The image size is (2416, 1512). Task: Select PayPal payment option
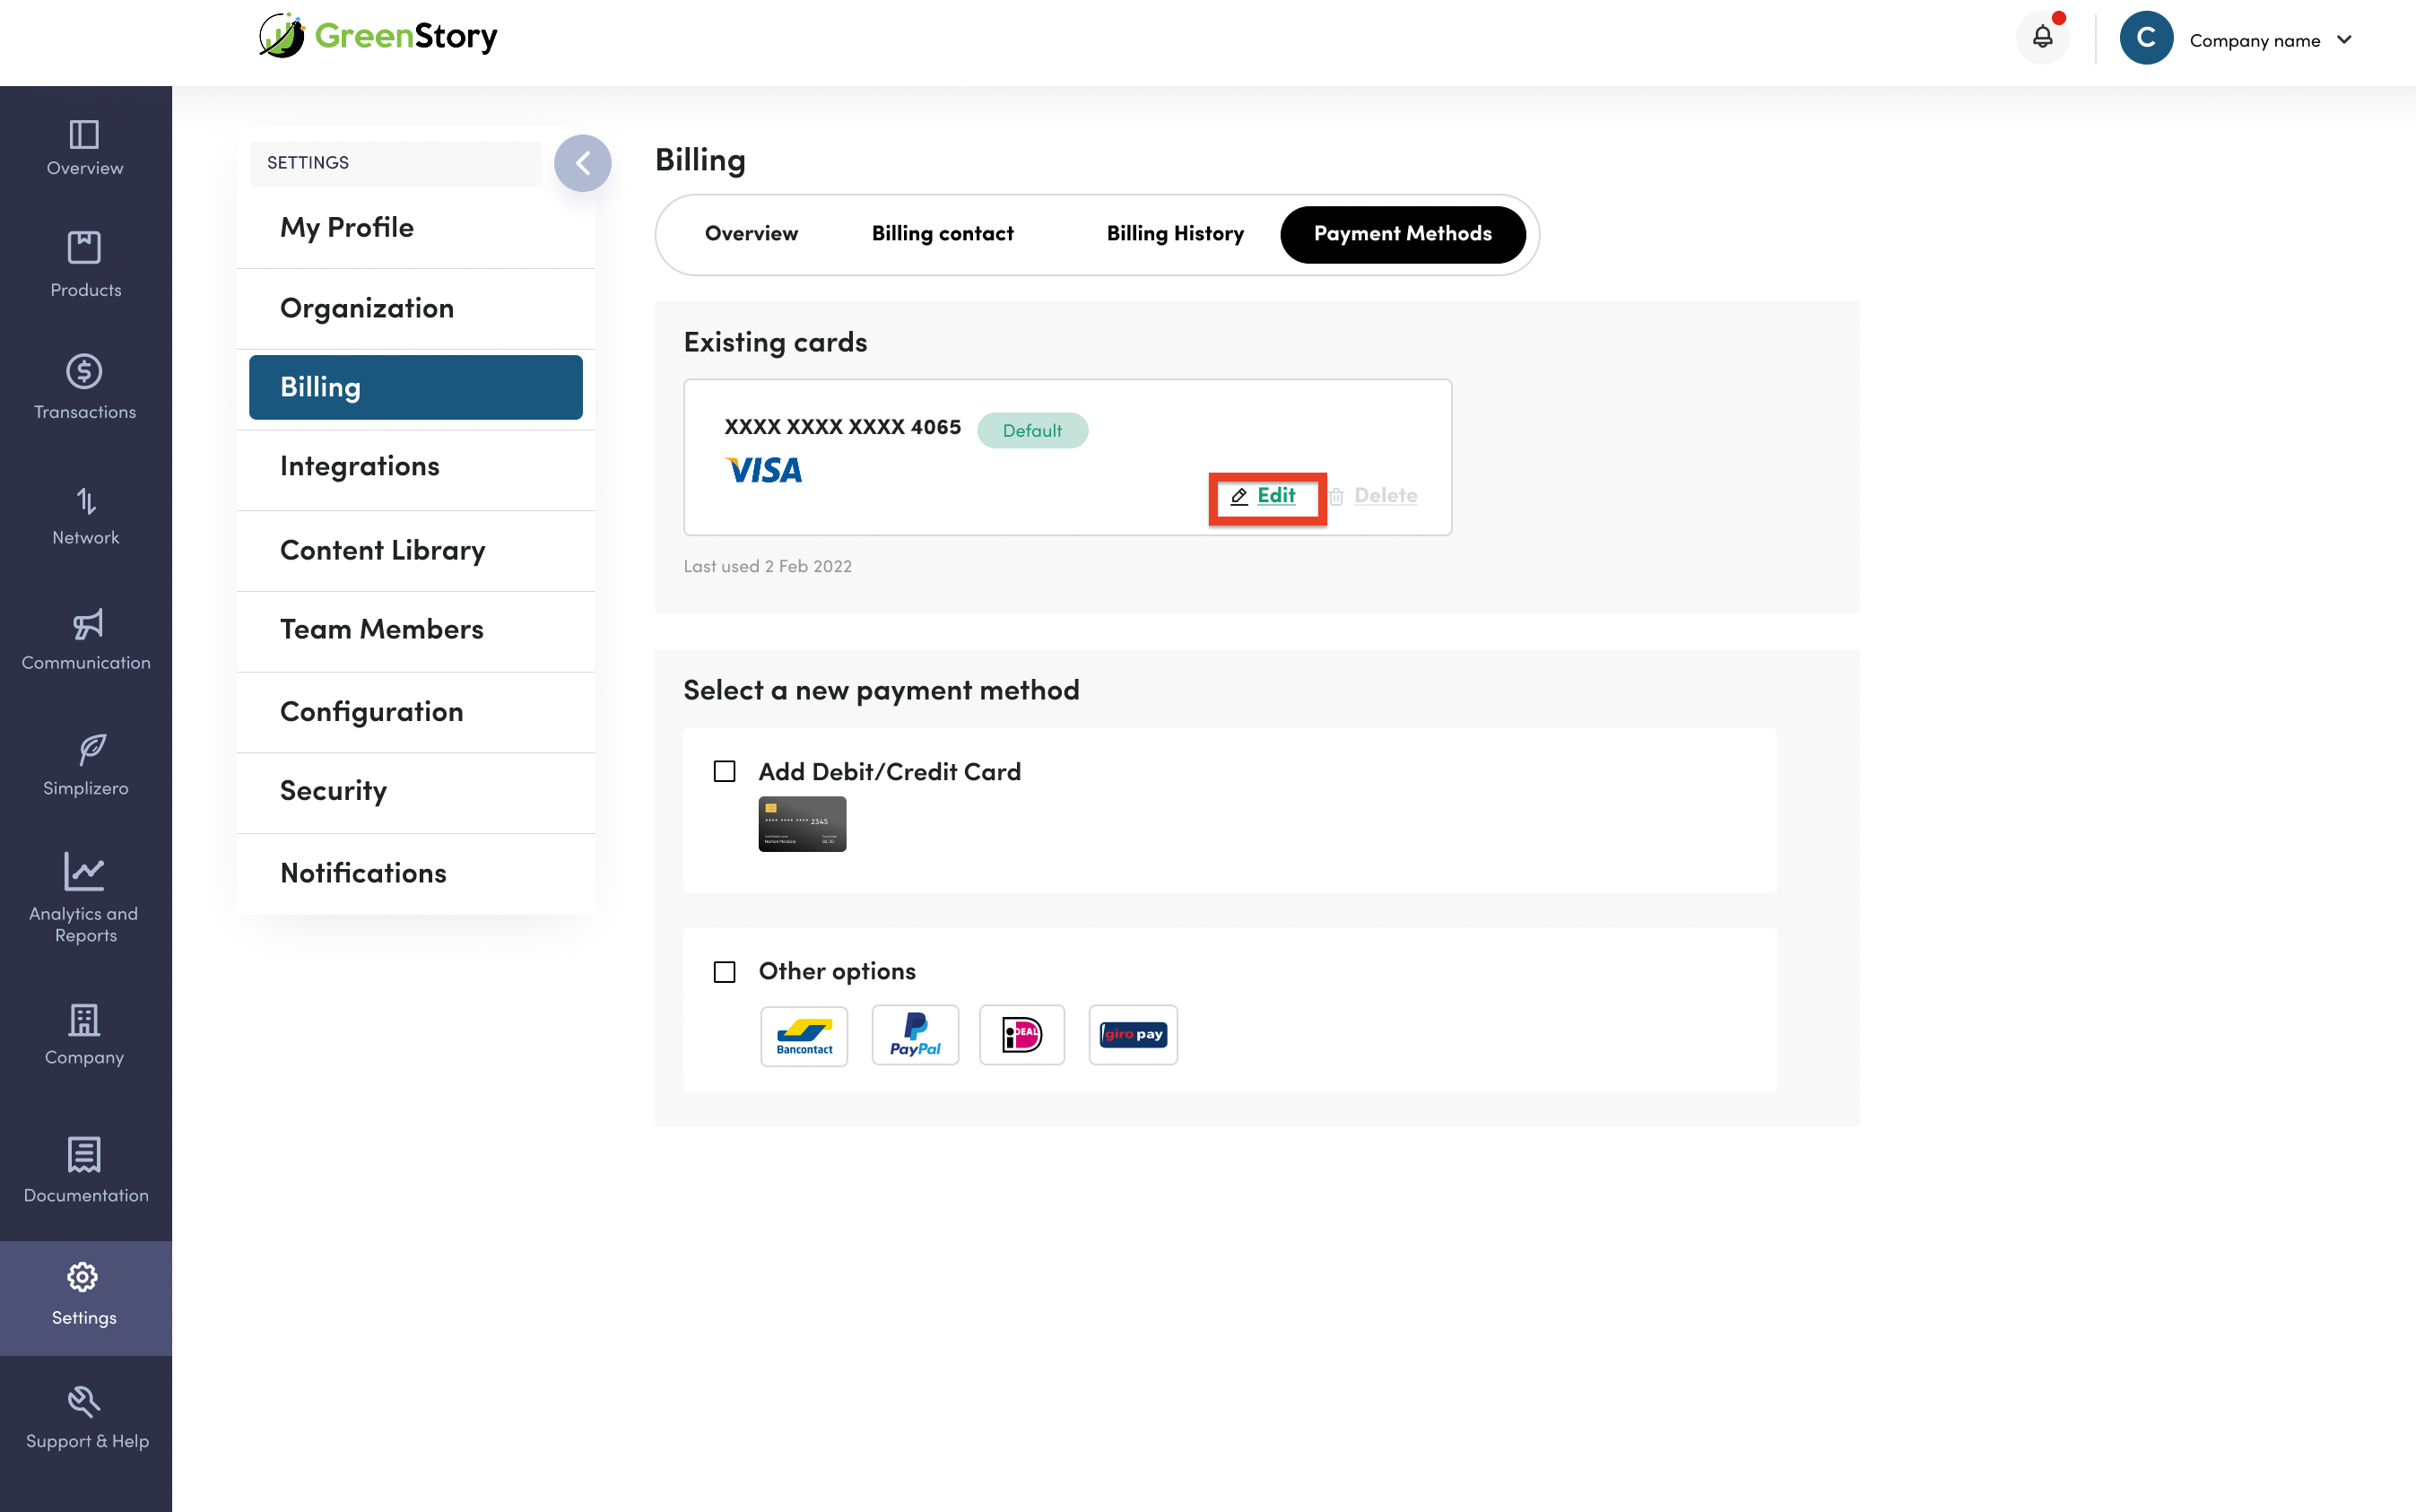[915, 1035]
